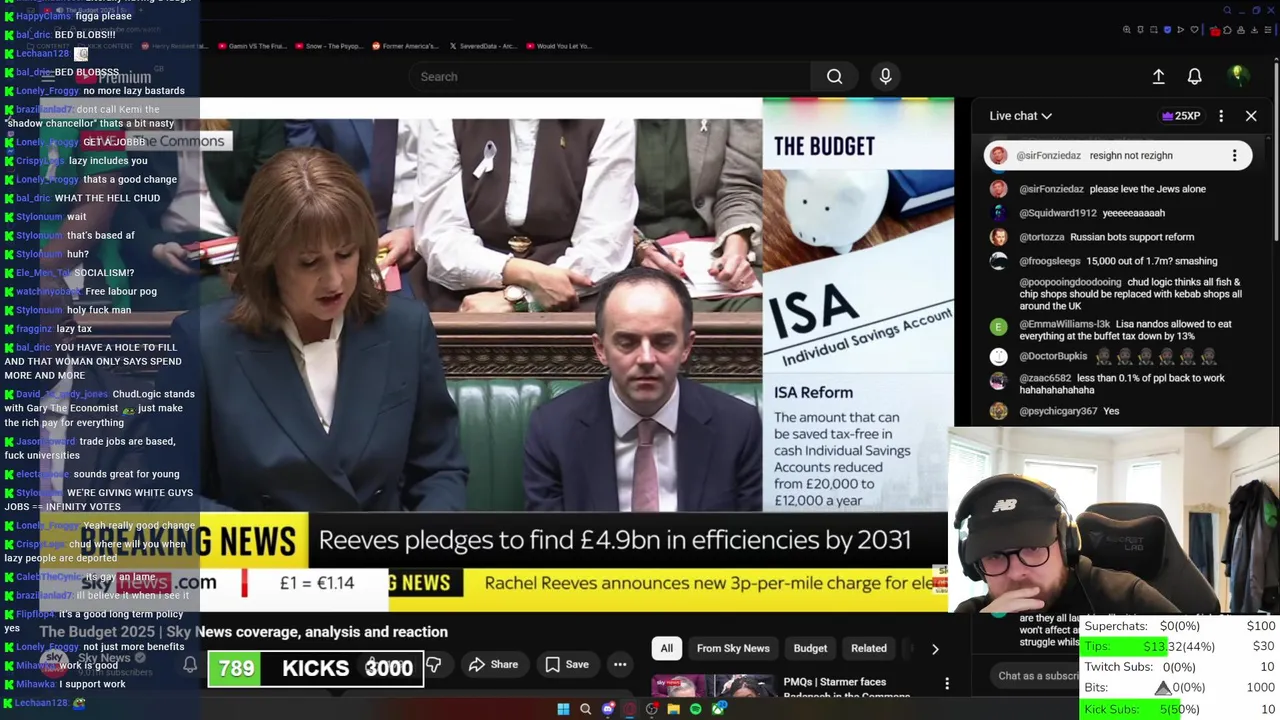The image size is (1280, 720).
Task: Open Discord from the taskbar
Action: point(608,709)
